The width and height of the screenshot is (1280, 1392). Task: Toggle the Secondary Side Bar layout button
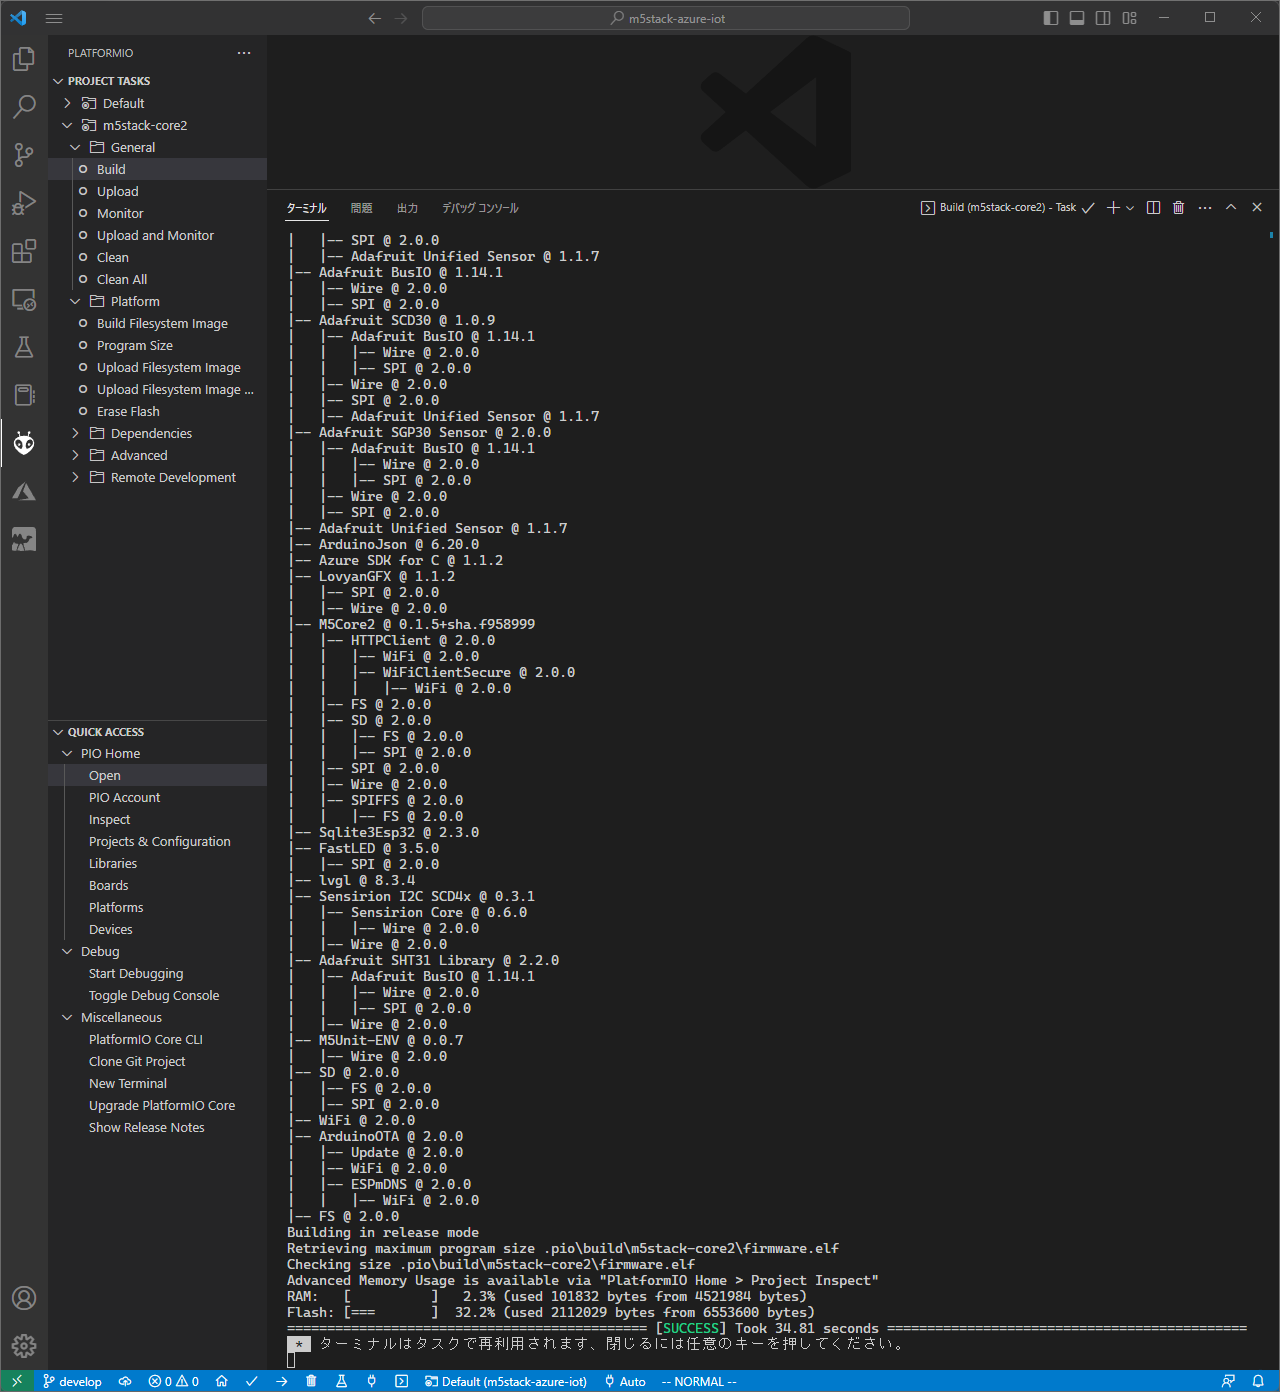(1103, 18)
